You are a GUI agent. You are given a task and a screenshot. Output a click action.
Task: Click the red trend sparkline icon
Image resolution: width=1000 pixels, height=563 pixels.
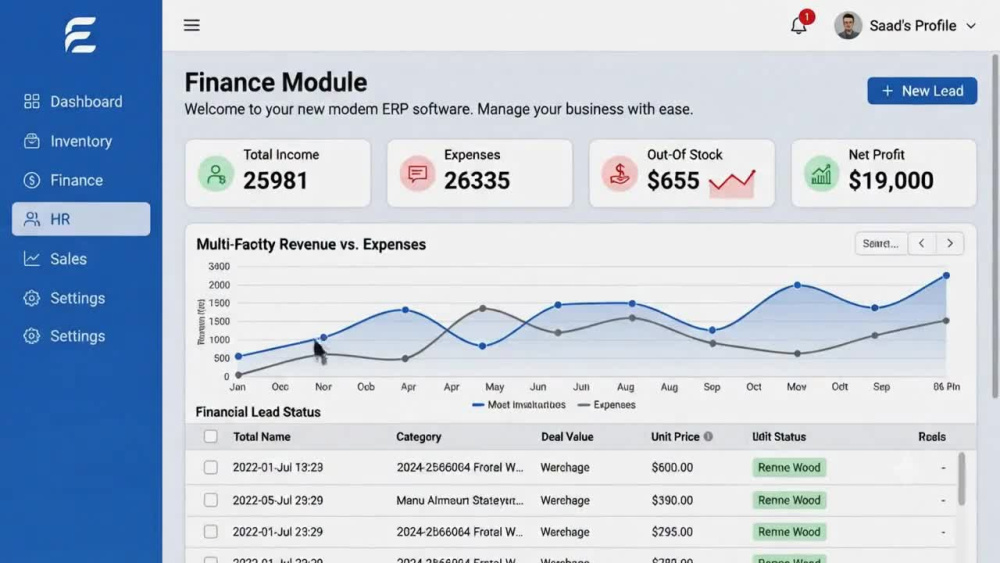[732, 183]
